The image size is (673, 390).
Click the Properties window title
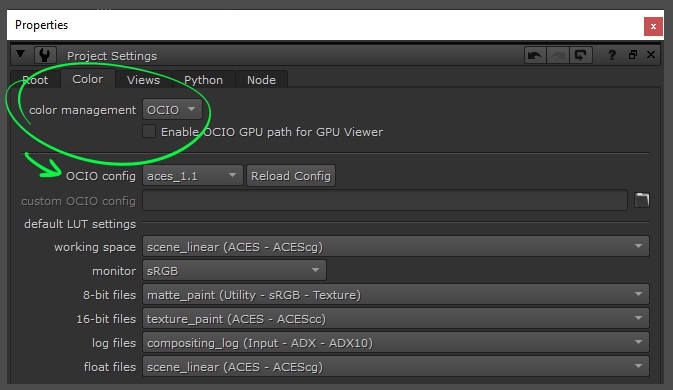[42, 25]
